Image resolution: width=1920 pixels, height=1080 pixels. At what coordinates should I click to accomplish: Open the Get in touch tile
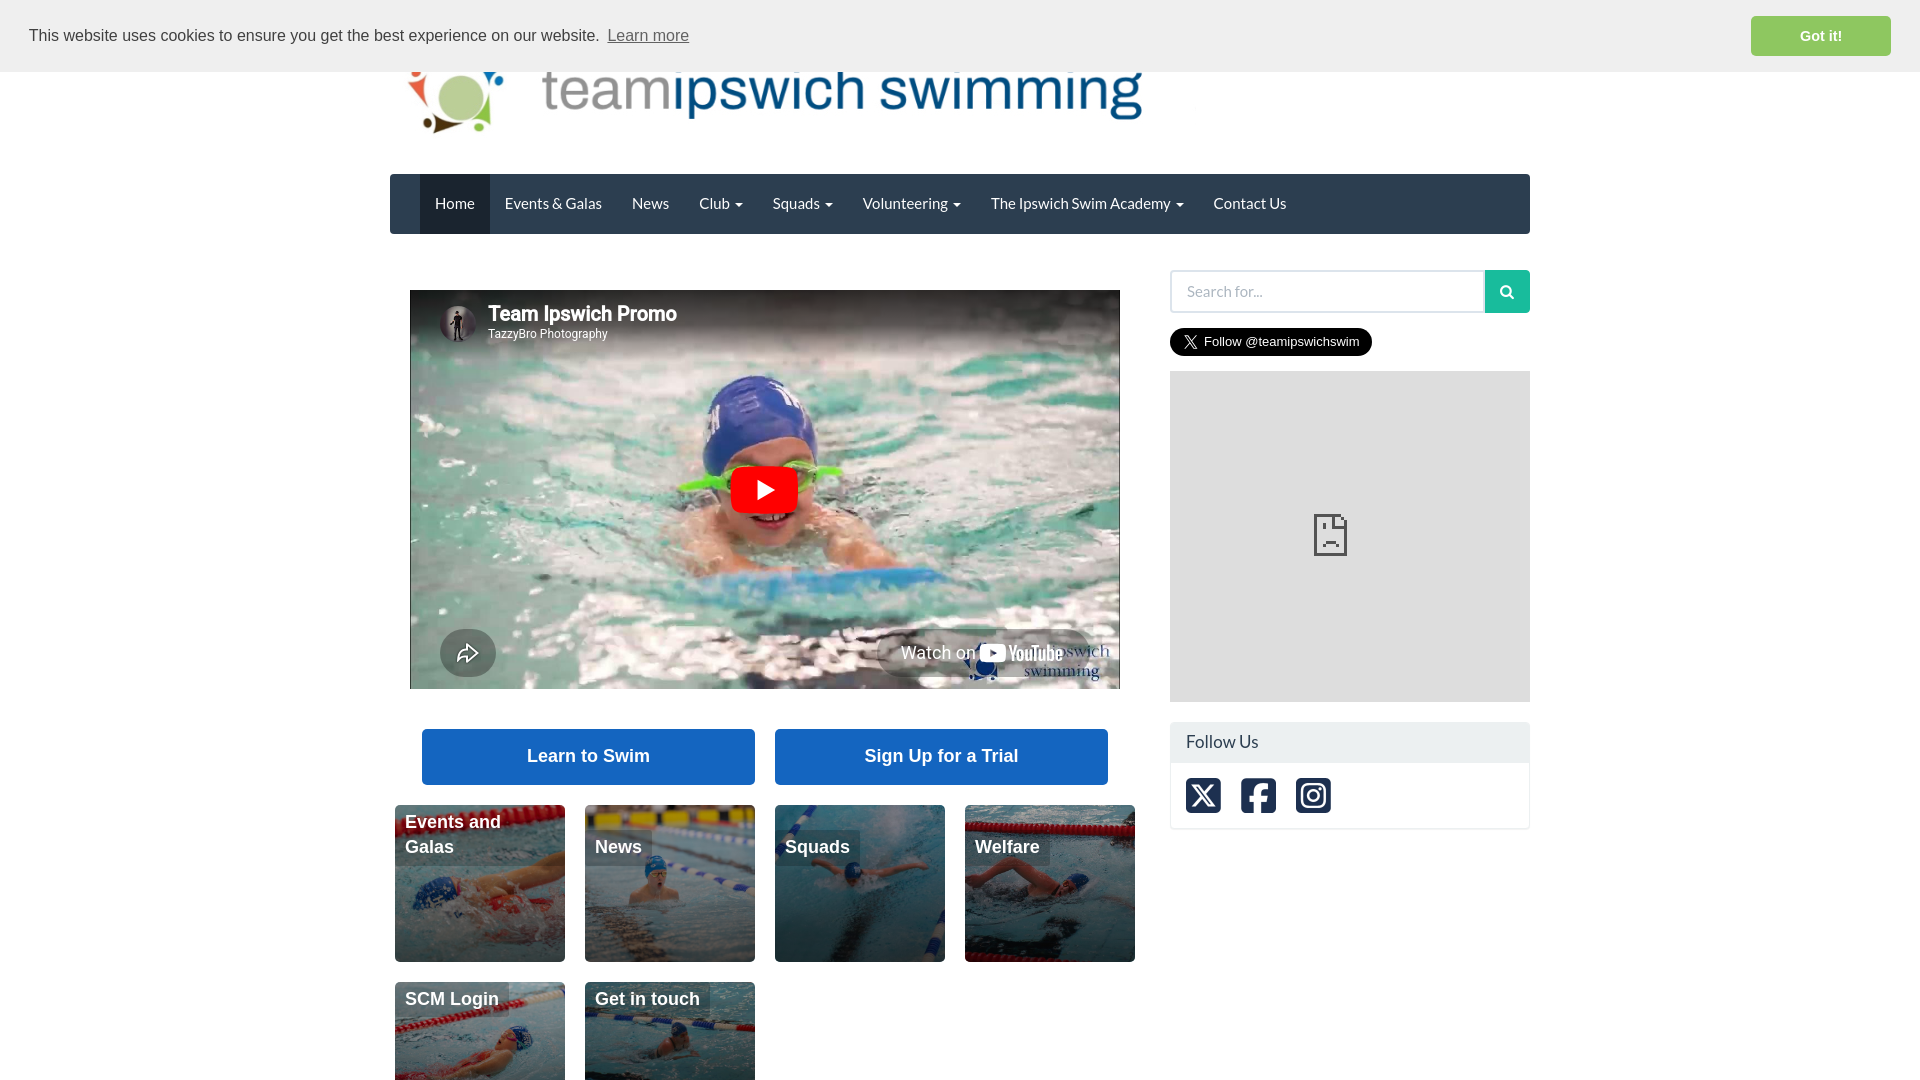(670, 1031)
